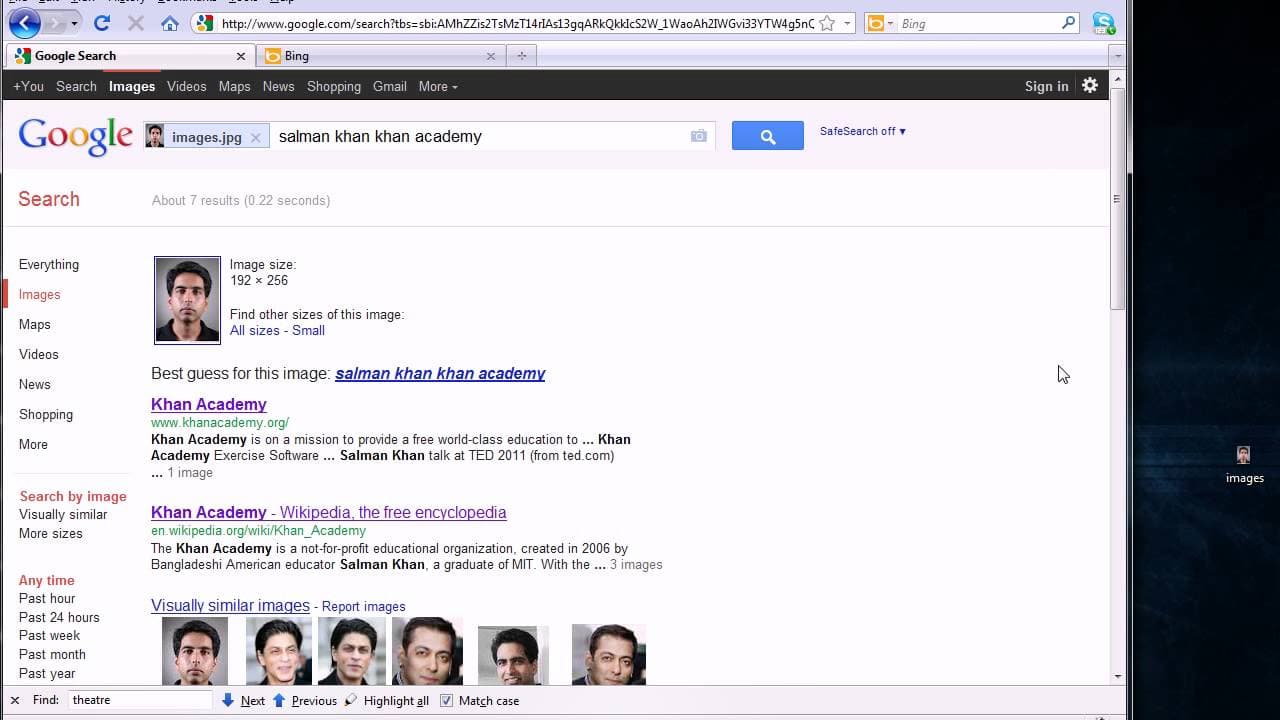Screen dimensions: 1280x720
Task: Click Sign in
Action: (x=1046, y=86)
